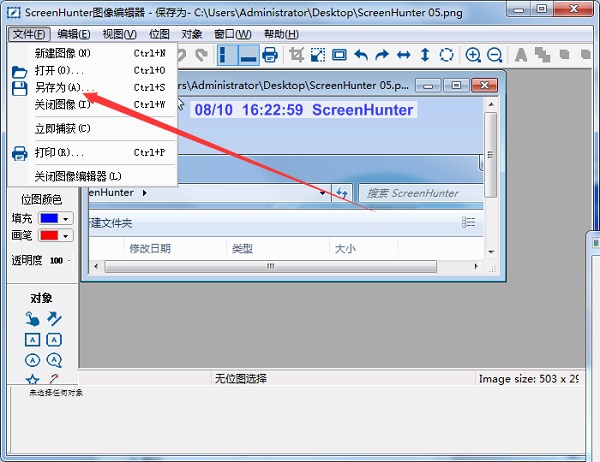Screen dimensions: 600x462
Task: Click horizontal scrollbar right arrow in image window
Action: point(476,266)
